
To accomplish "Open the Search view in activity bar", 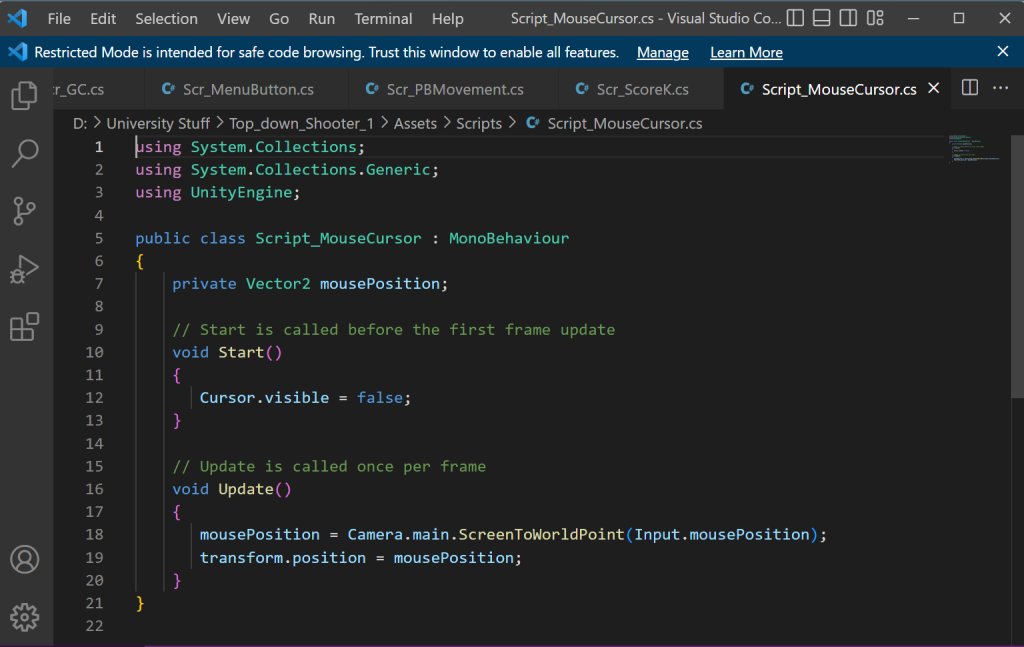I will pos(24,153).
